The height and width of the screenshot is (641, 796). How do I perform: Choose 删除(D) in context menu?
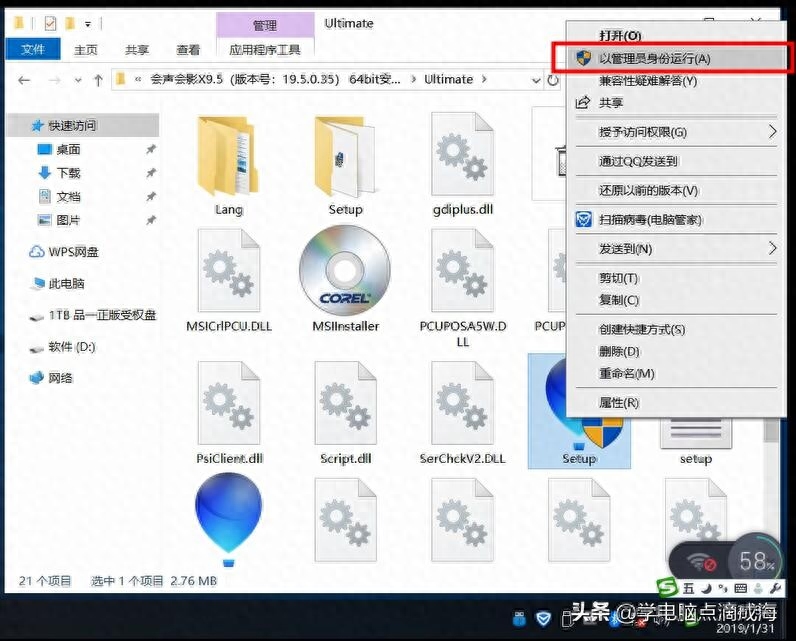coord(675,351)
